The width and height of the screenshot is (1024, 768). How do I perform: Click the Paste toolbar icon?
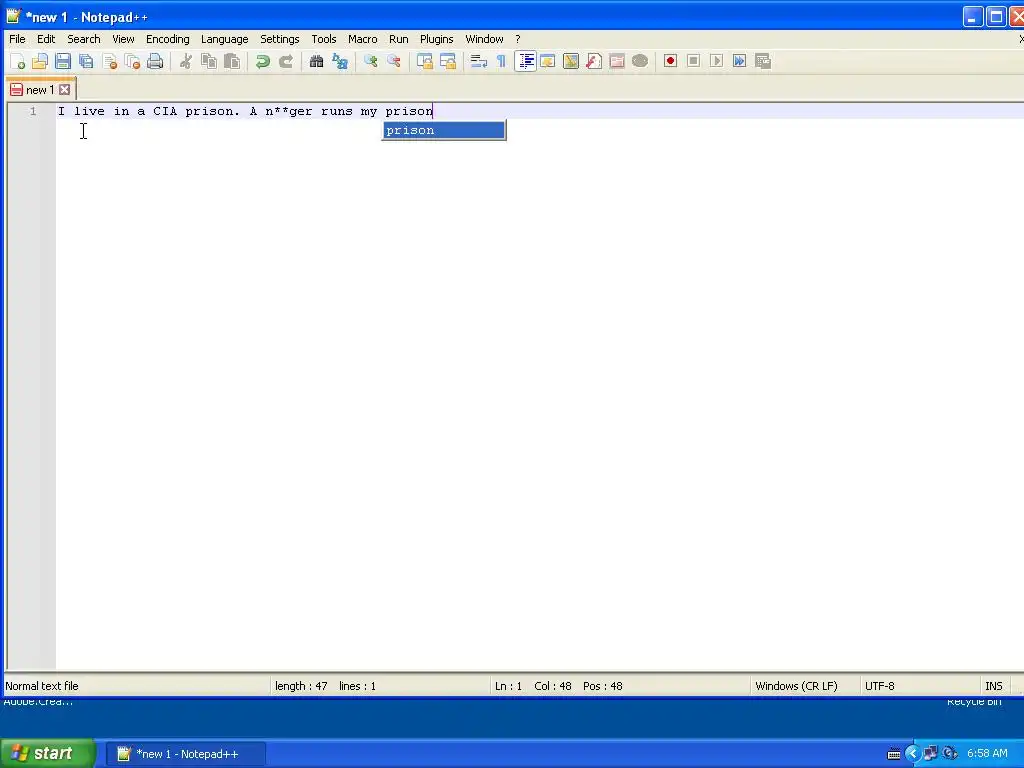point(232,61)
